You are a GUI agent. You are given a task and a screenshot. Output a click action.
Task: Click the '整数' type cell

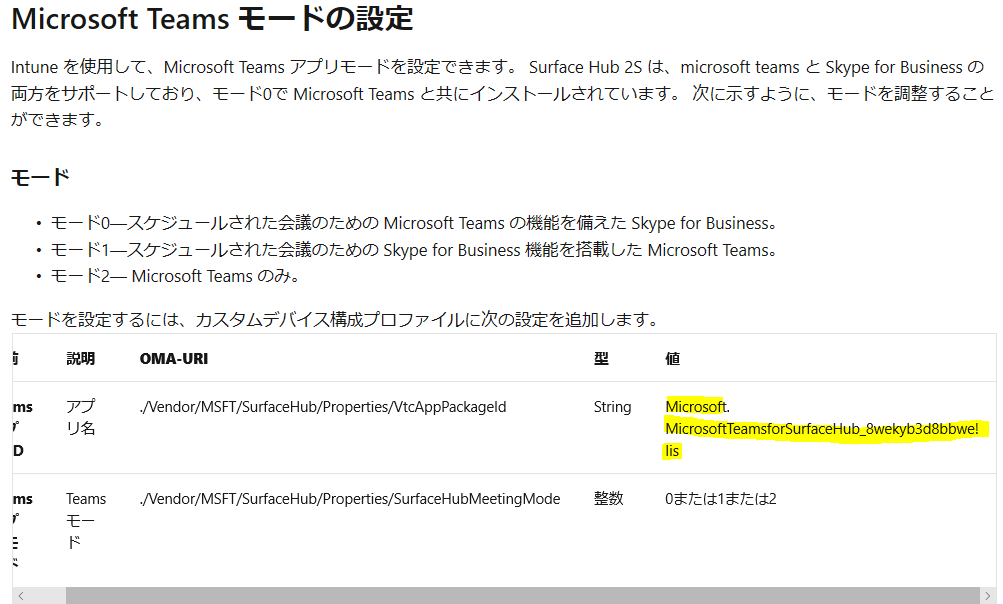tap(608, 499)
